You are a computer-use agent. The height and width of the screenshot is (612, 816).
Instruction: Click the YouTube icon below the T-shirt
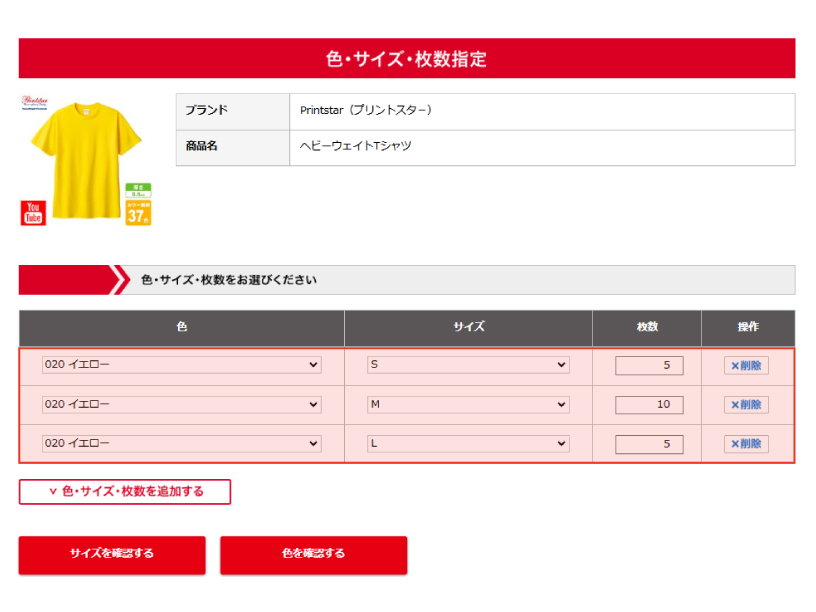tap(32, 213)
